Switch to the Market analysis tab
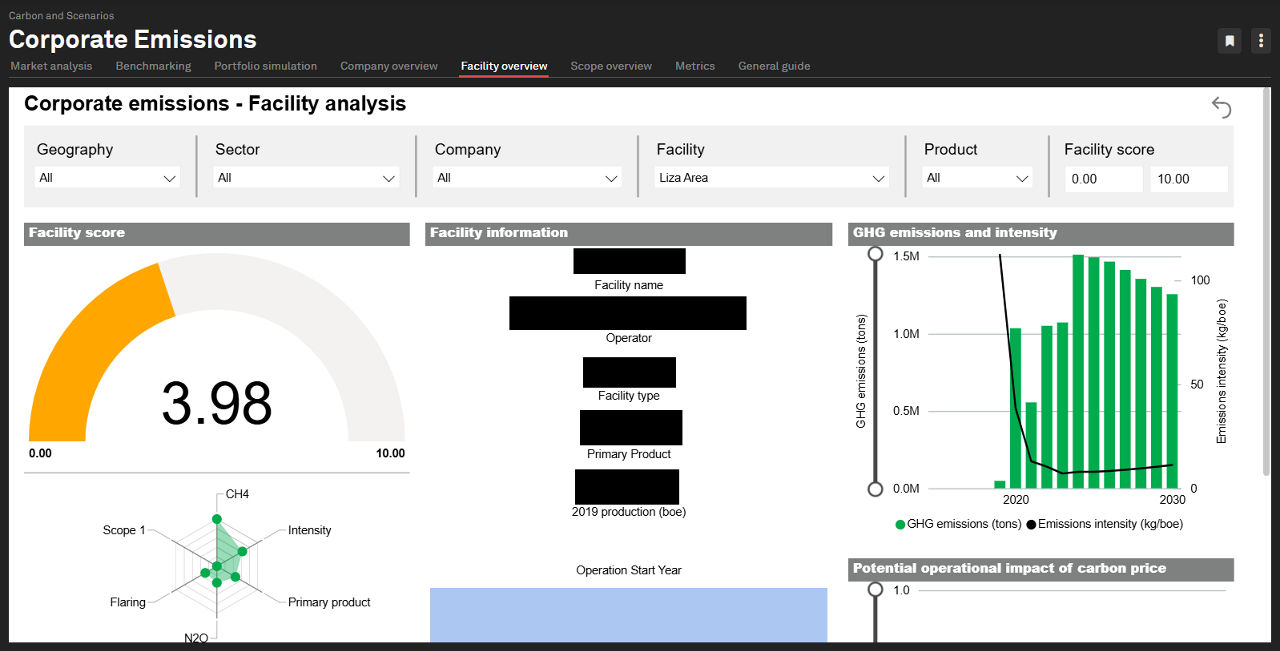Viewport: 1280px width, 651px height. 51,66
